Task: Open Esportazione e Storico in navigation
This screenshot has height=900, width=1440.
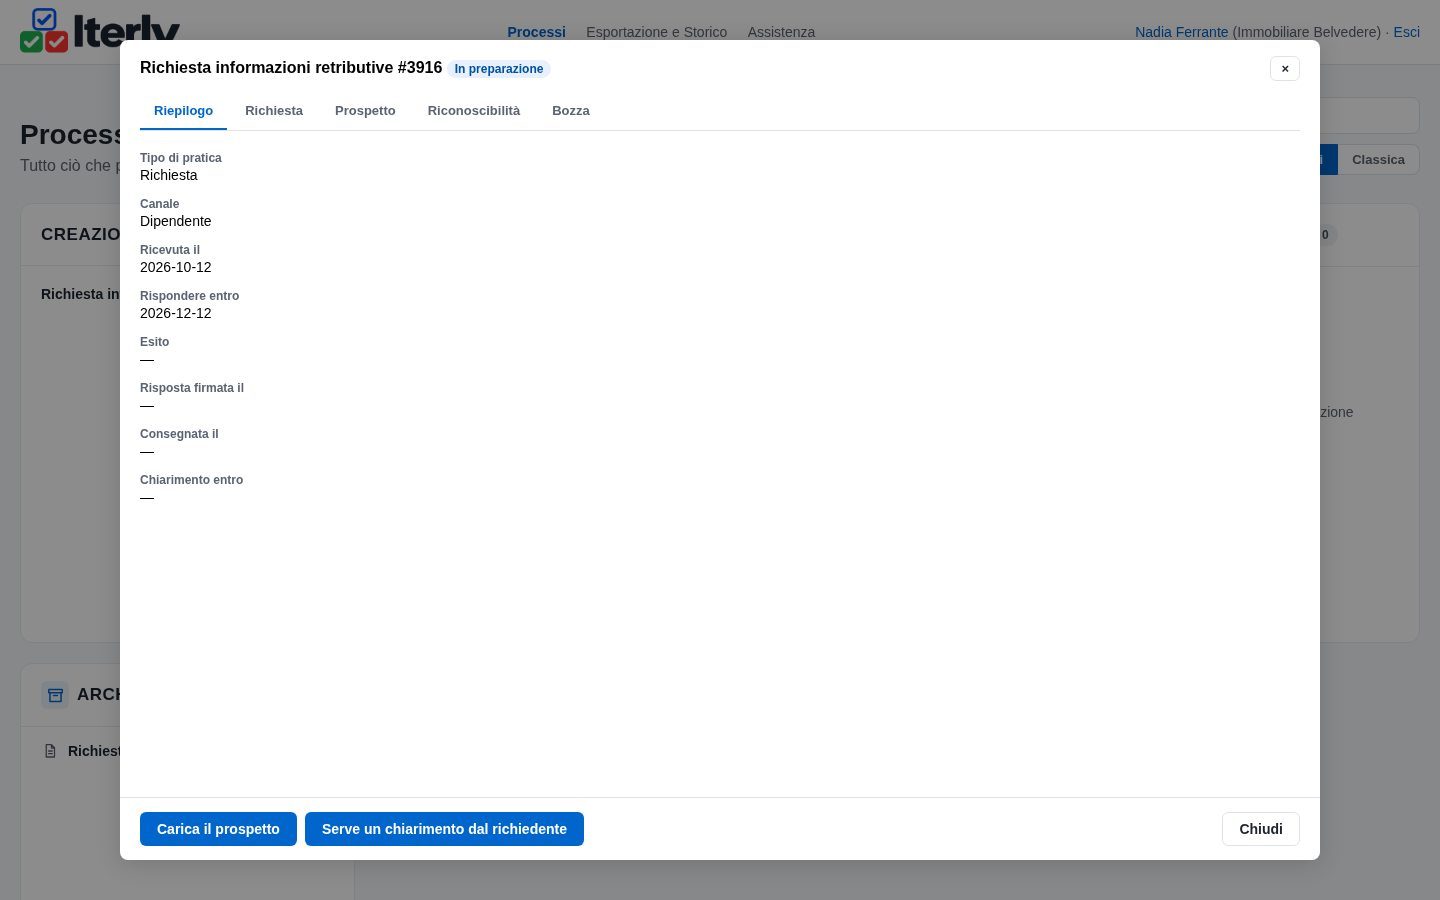Action: pos(656,32)
